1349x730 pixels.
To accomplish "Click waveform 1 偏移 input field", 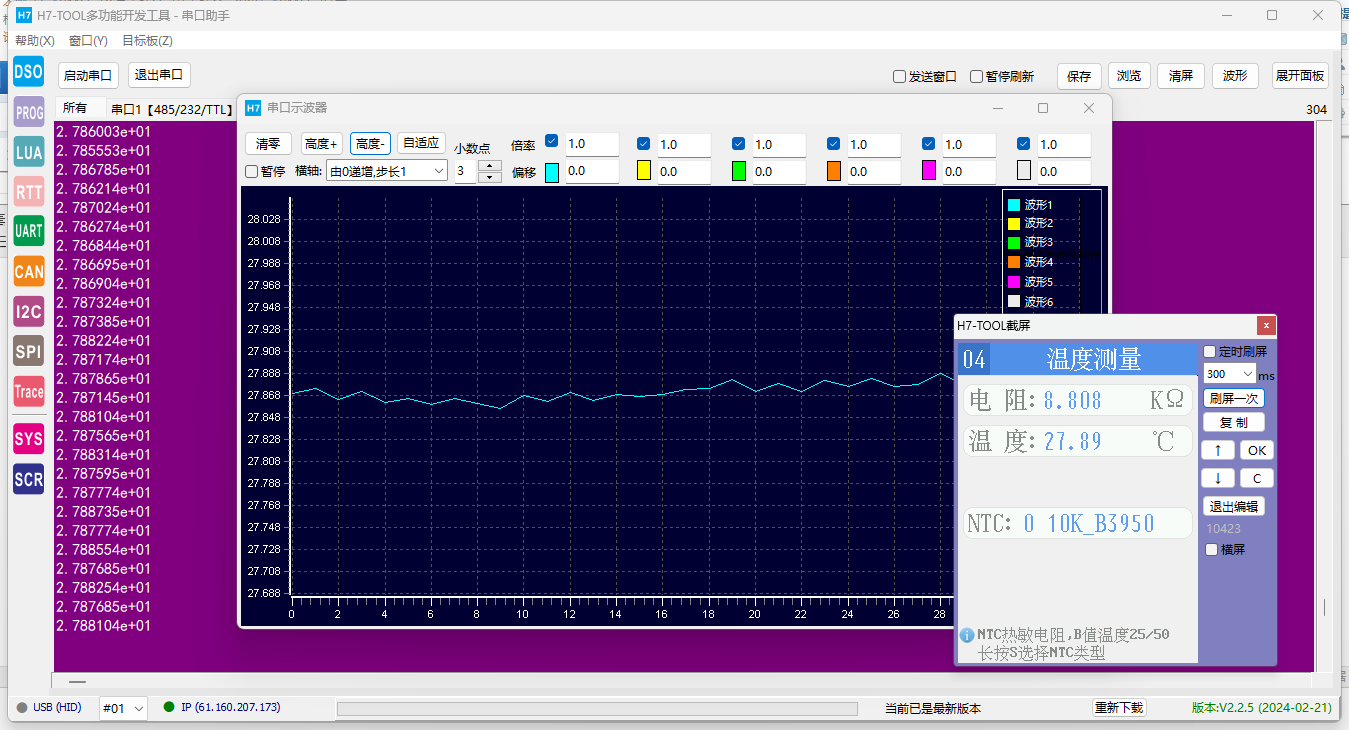I will (592, 172).
